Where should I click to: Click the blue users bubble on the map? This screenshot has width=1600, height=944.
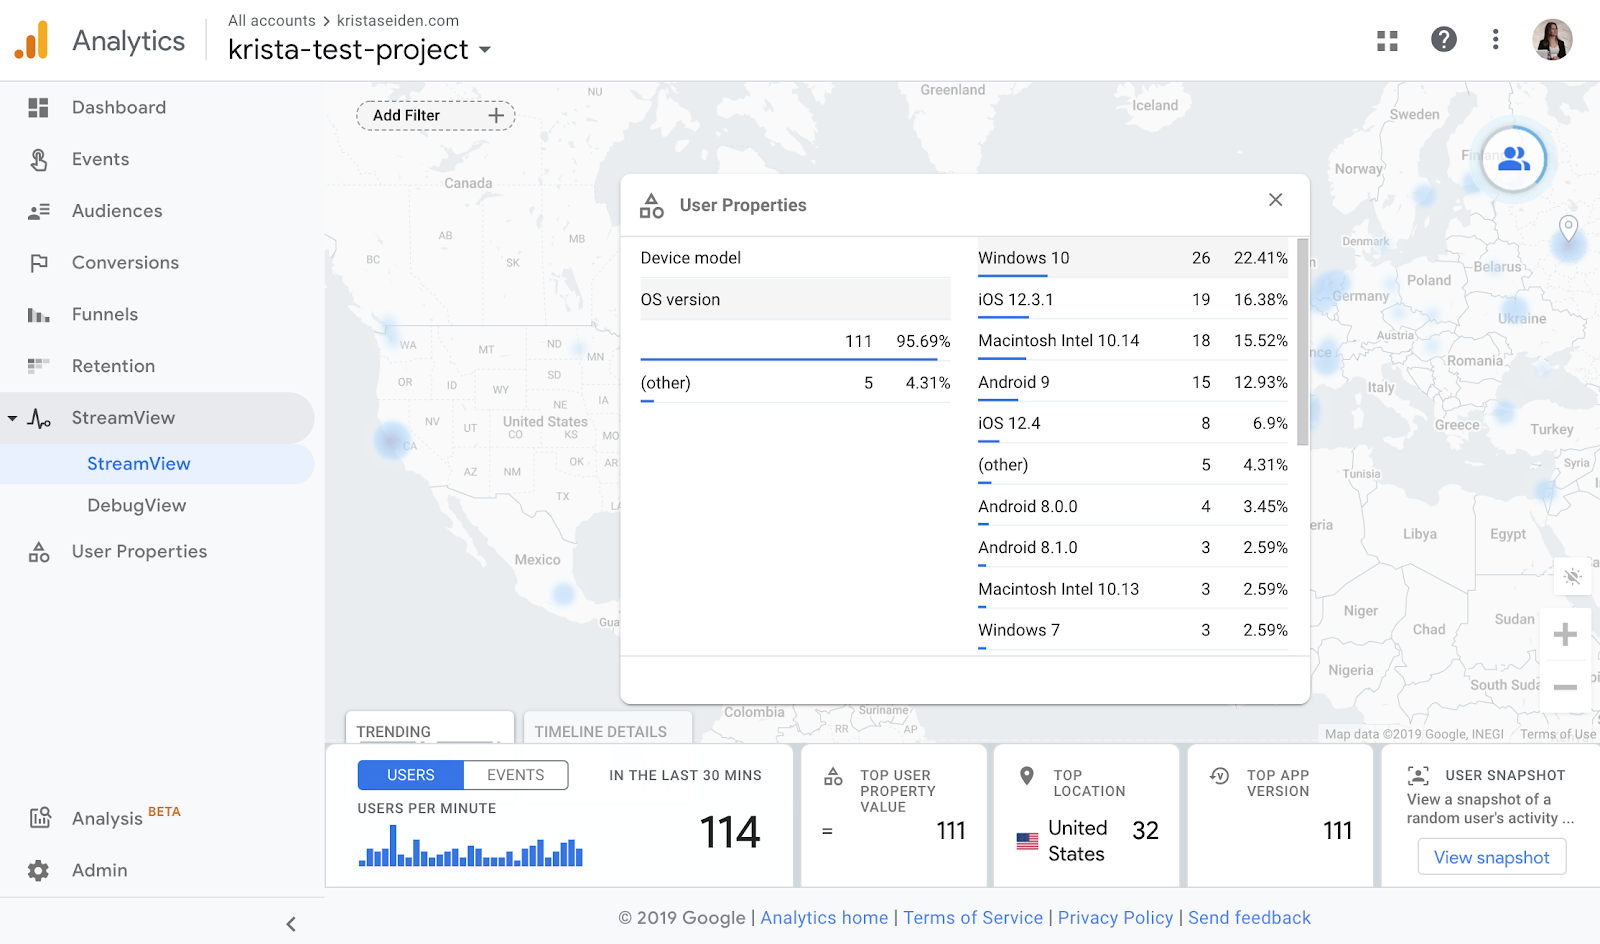[1514, 159]
